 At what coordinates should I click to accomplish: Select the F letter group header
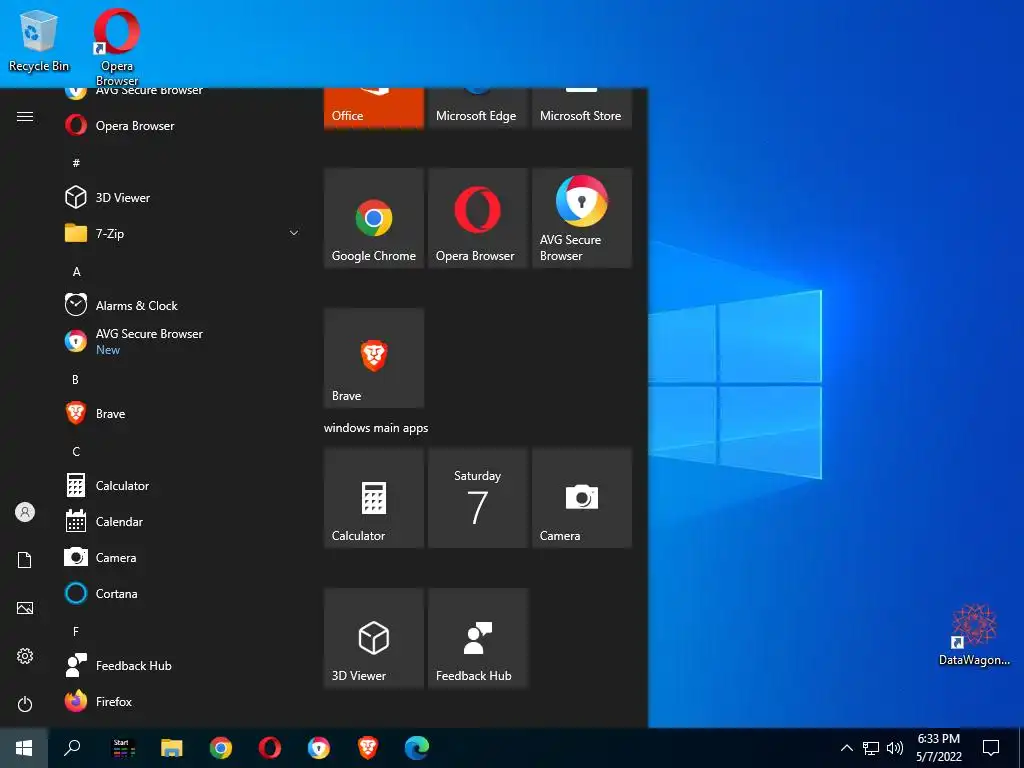pyautogui.click(x=76, y=631)
